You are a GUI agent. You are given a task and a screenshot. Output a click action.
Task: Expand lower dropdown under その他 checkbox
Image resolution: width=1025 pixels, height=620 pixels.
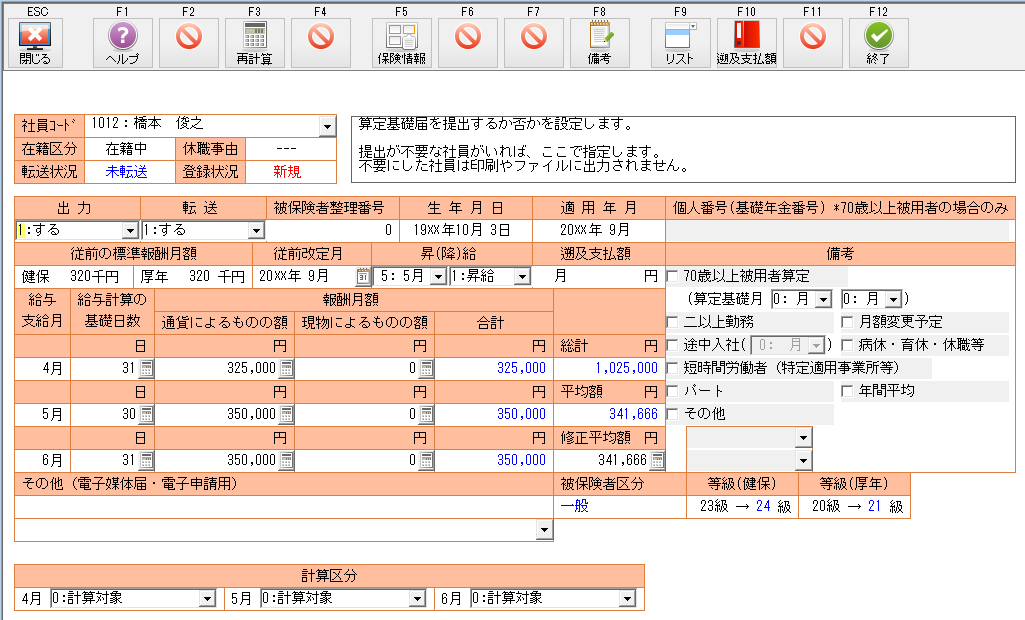coord(803,460)
